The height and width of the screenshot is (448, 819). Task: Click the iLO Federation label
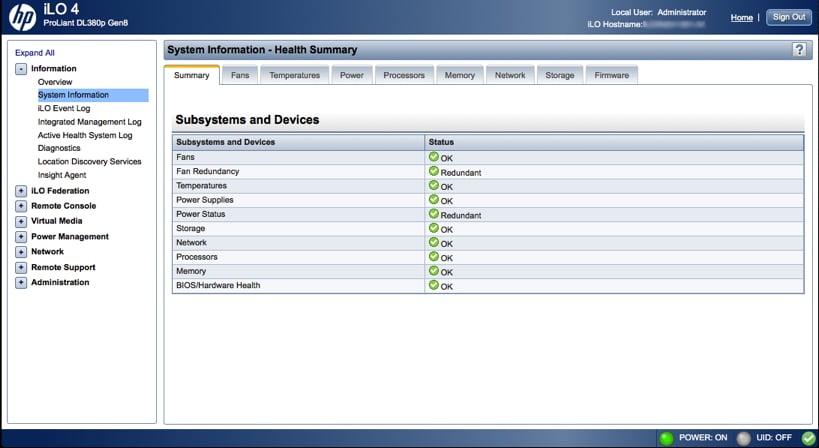tap(60, 191)
